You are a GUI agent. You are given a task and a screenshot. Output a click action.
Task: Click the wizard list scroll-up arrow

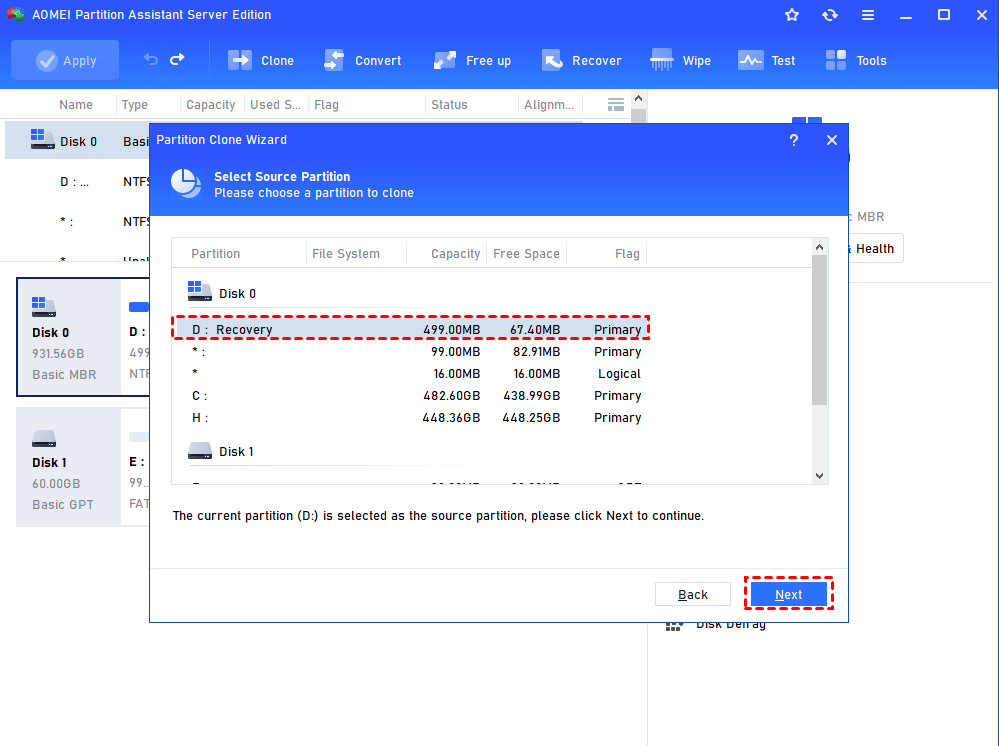coord(819,247)
